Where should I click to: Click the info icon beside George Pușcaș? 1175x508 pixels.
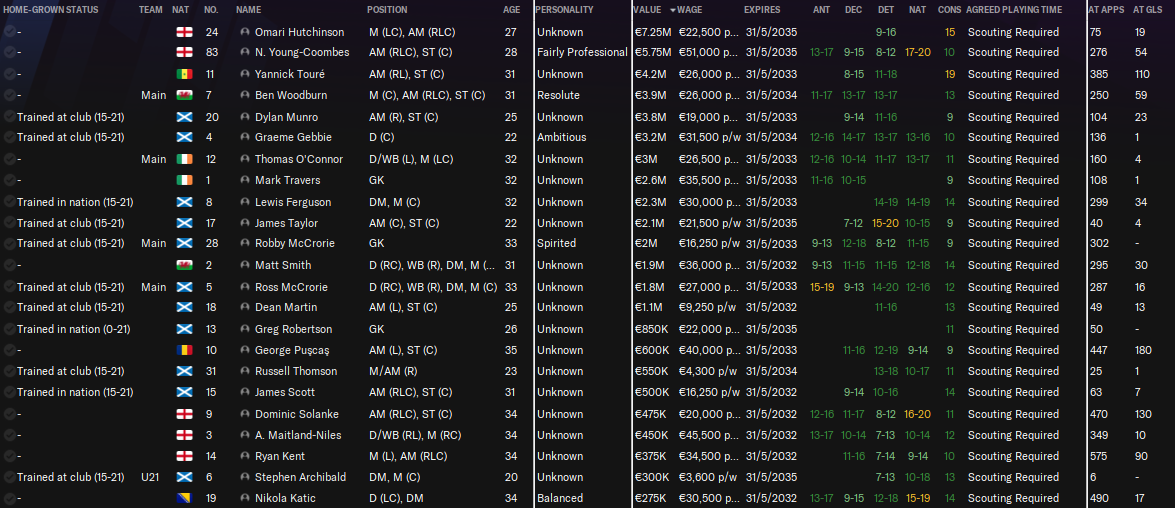(244, 350)
